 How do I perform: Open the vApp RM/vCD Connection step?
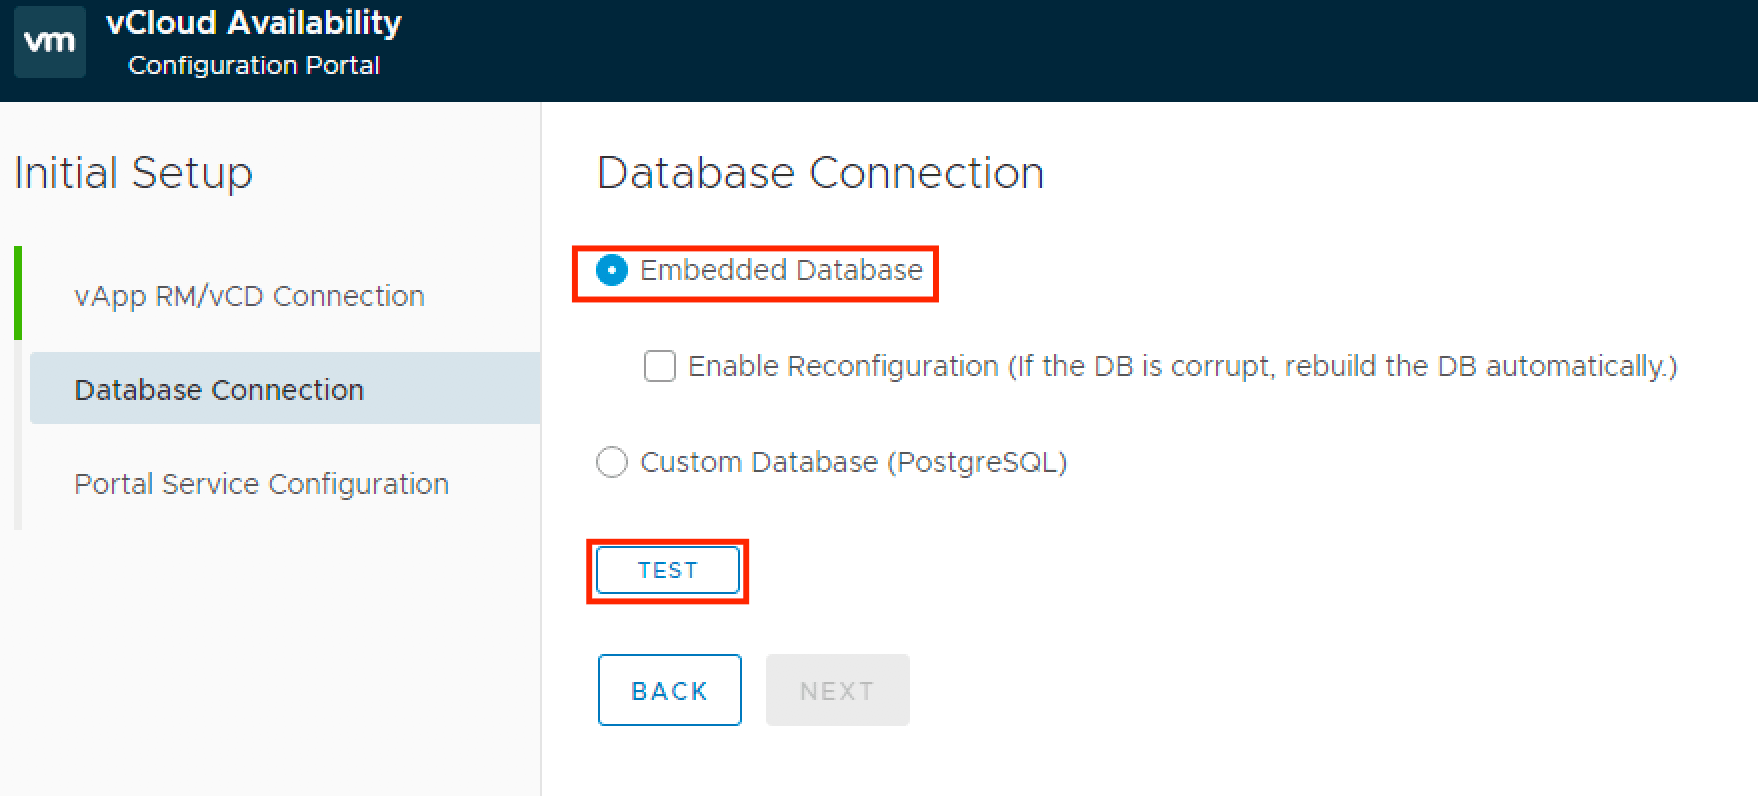tap(249, 296)
